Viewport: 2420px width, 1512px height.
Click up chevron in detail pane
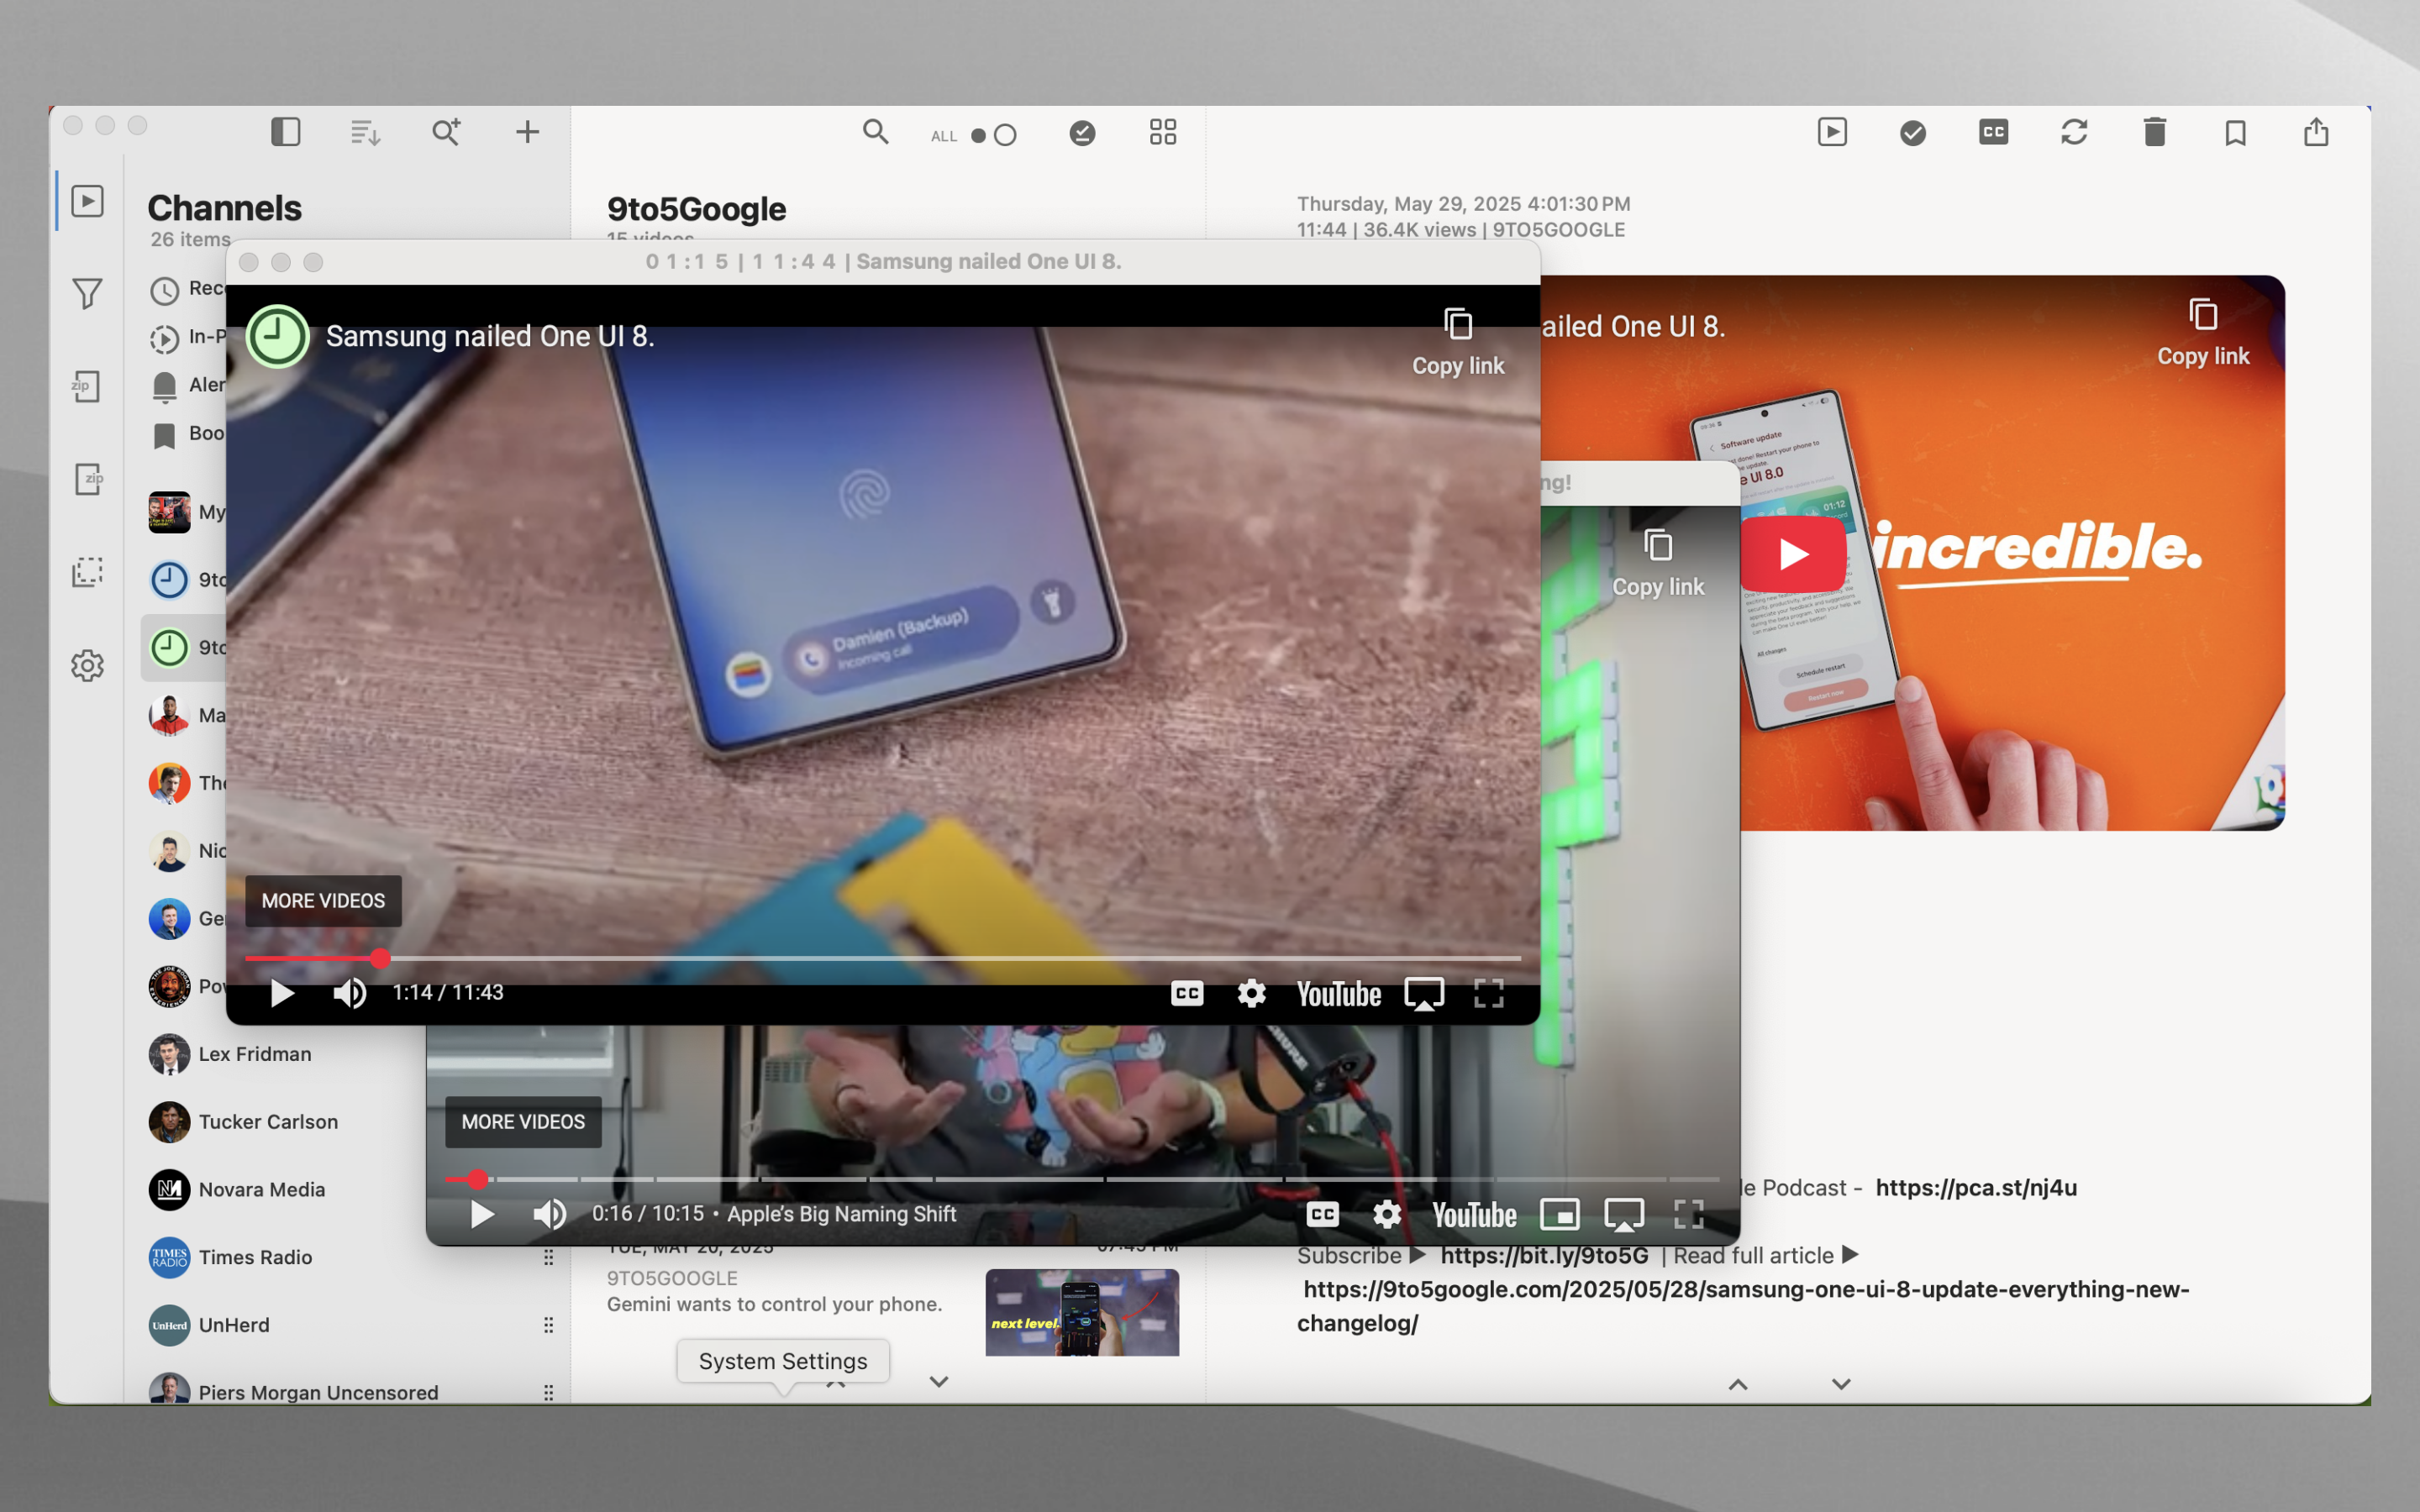coord(1738,1385)
